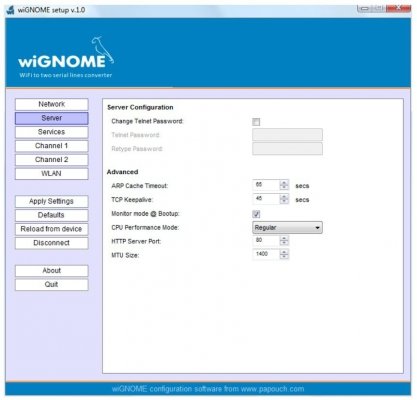Click the MTU Size label
Screen dimensions: 417x400
point(125,255)
